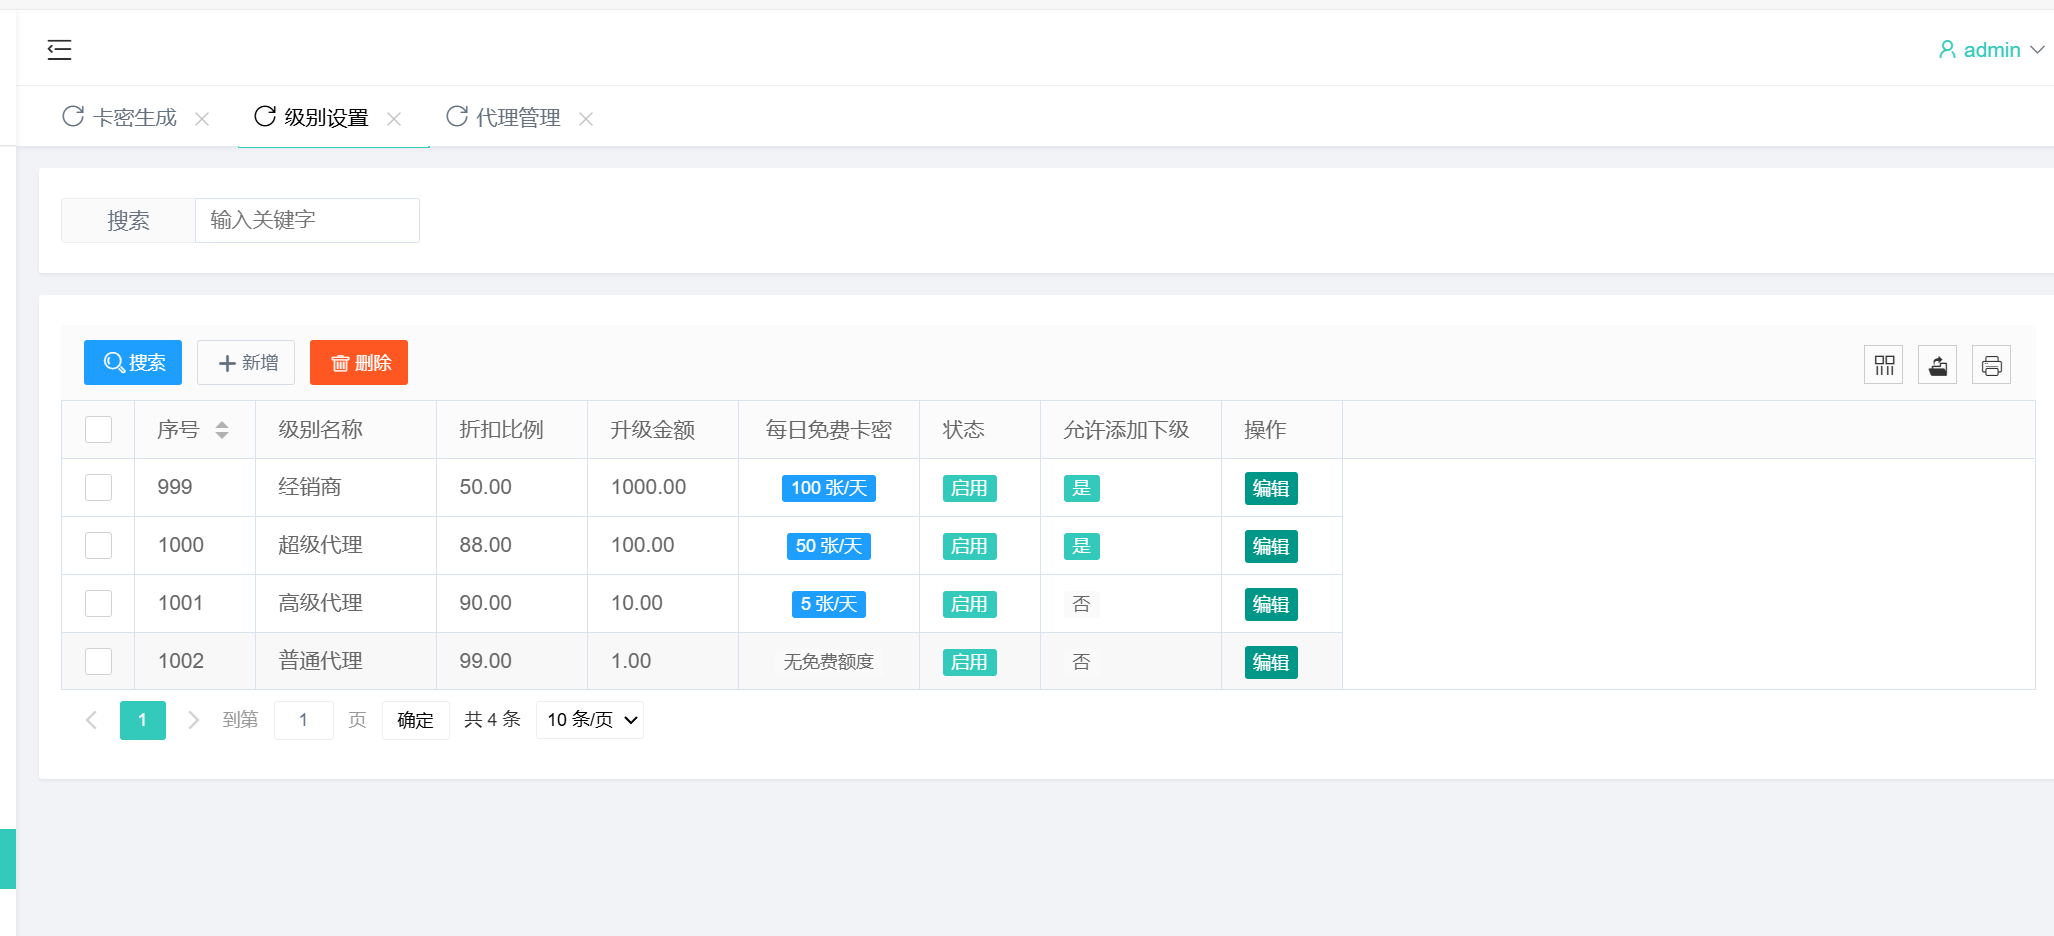Click the export table icon

coord(1938,365)
